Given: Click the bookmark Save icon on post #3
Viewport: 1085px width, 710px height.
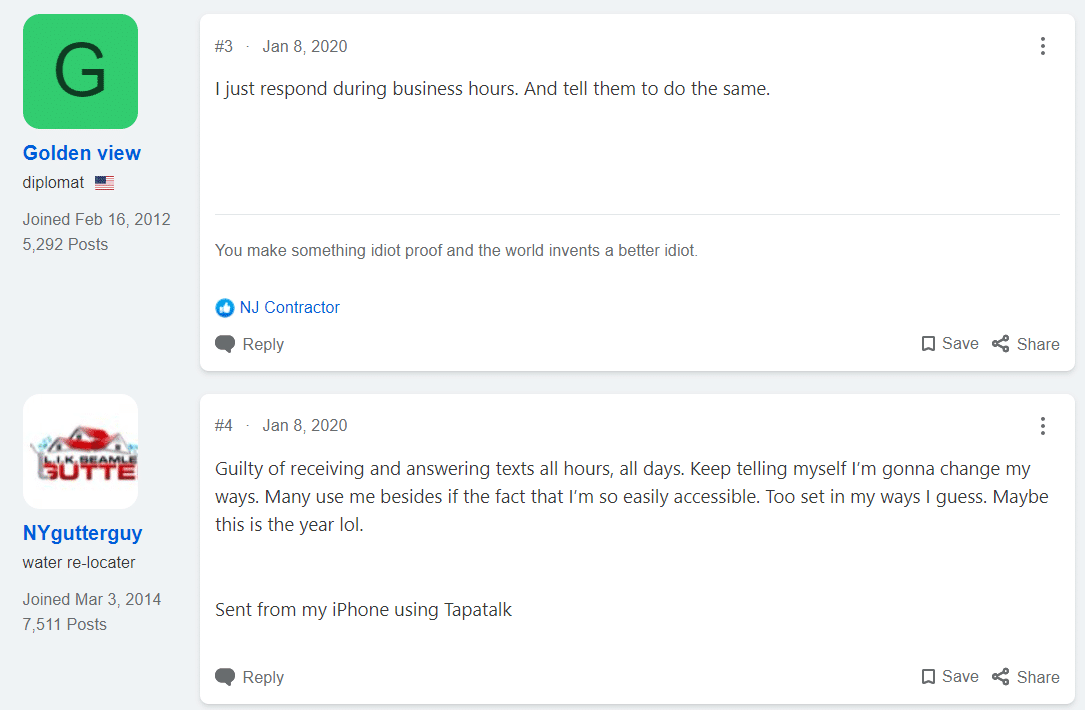Looking at the screenshot, I should coord(928,344).
